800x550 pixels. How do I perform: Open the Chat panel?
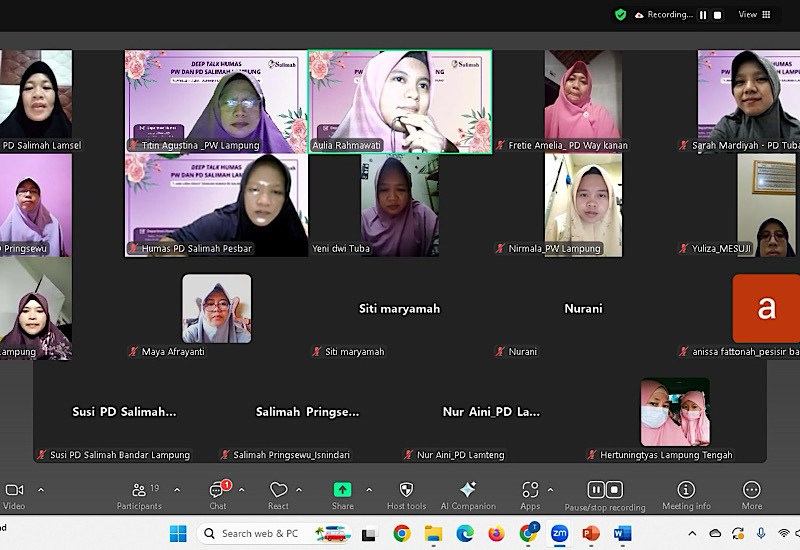click(x=218, y=496)
